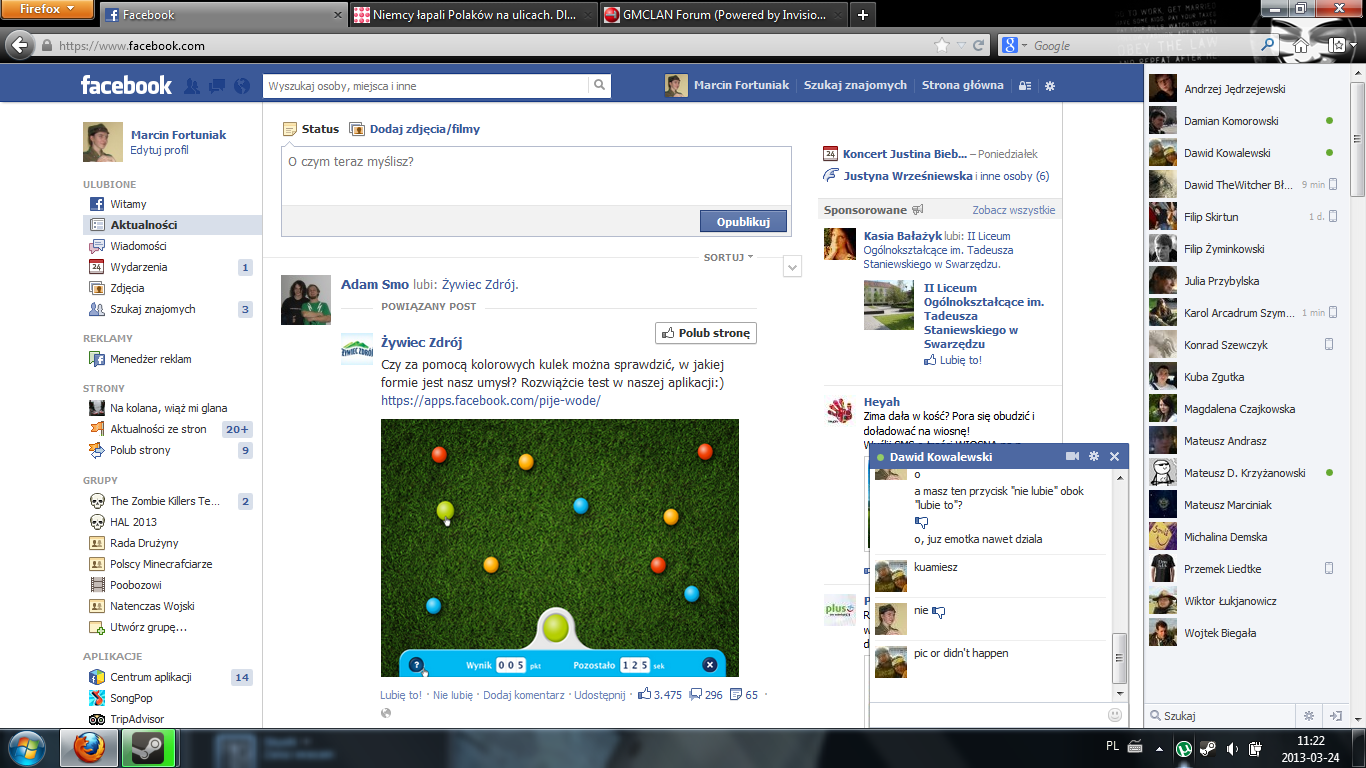Expand the SORTUJ sorting dropdown
This screenshot has height=768, width=1366.
tap(728, 257)
